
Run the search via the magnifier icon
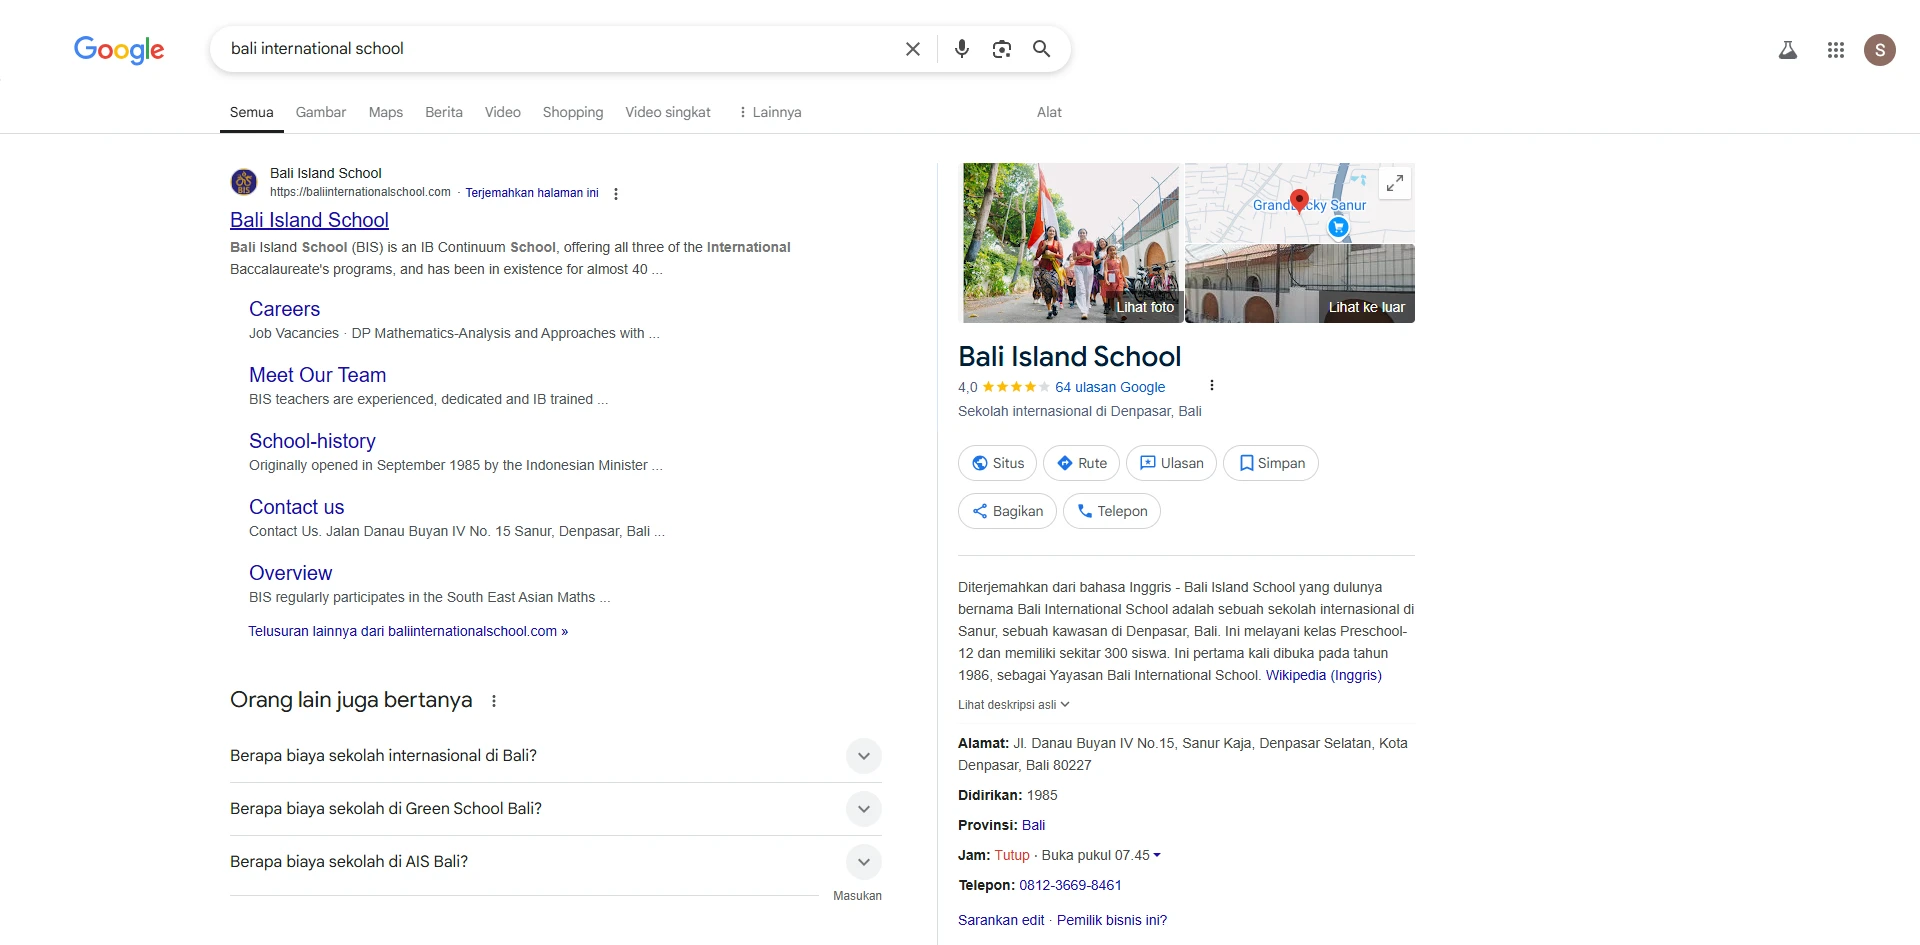point(1041,48)
